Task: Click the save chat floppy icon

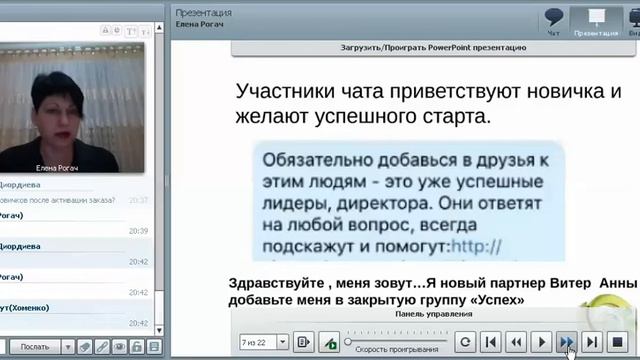Action: [154, 347]
